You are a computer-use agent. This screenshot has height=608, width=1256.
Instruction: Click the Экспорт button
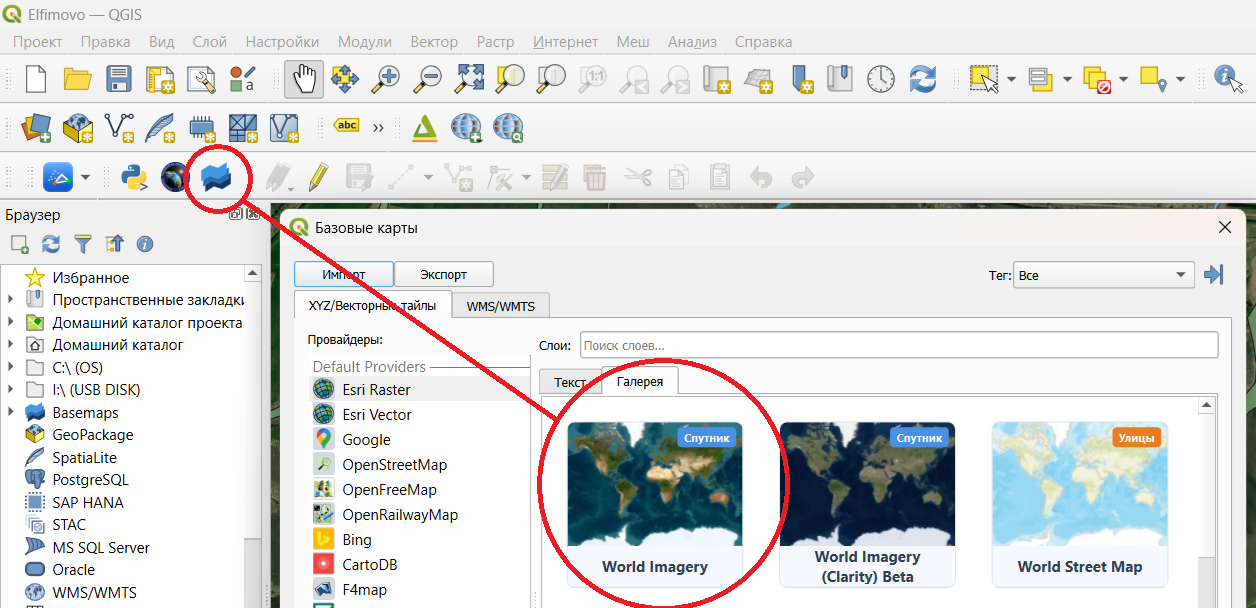444,274
